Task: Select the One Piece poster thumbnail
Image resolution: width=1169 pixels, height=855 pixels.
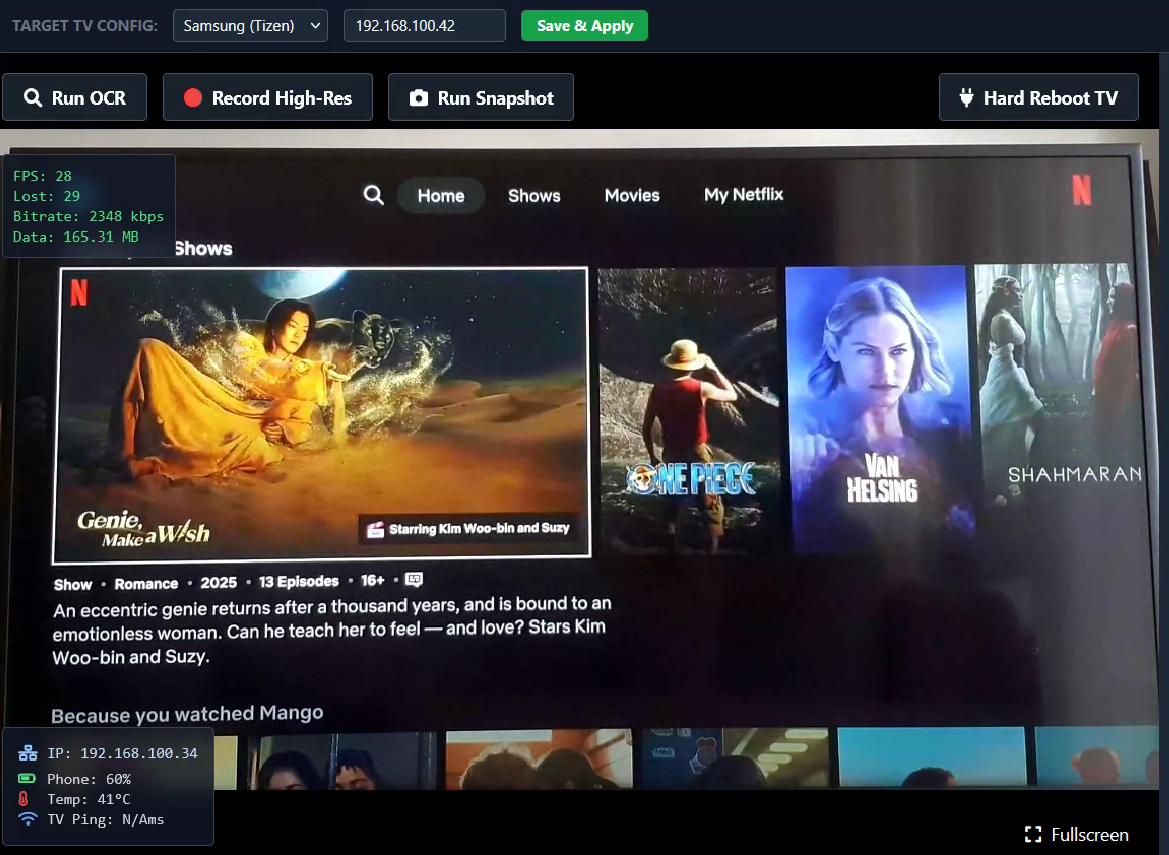Action: (x=688, y=410)
